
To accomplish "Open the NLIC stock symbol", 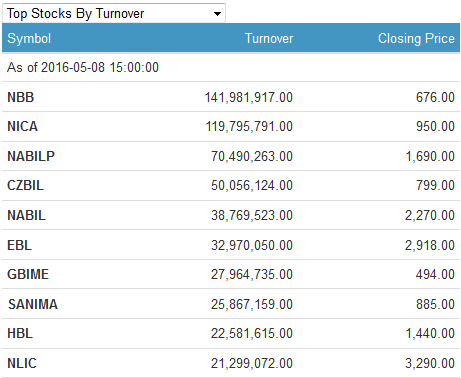I will pos(22,363).
